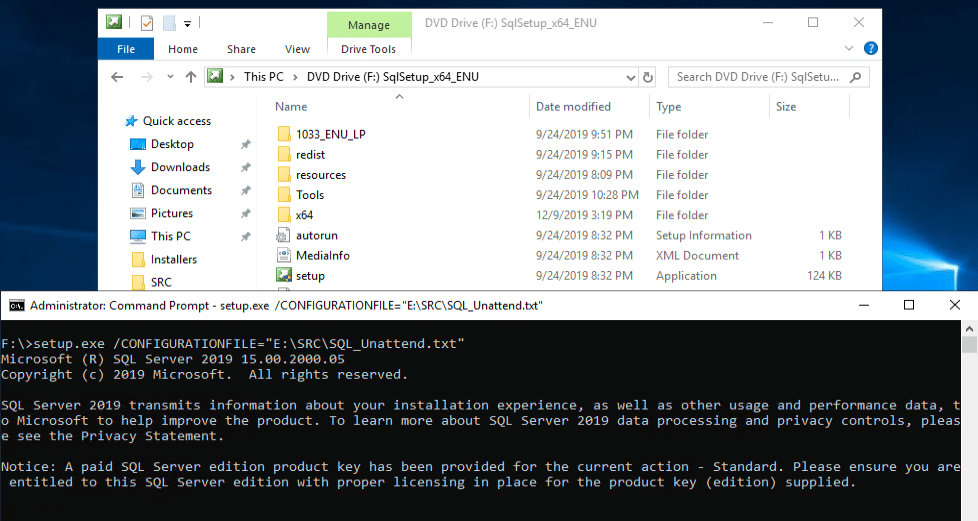Switch to the View ribbon tab
This screenshot has height=521, width=978.
pos(297,49)
